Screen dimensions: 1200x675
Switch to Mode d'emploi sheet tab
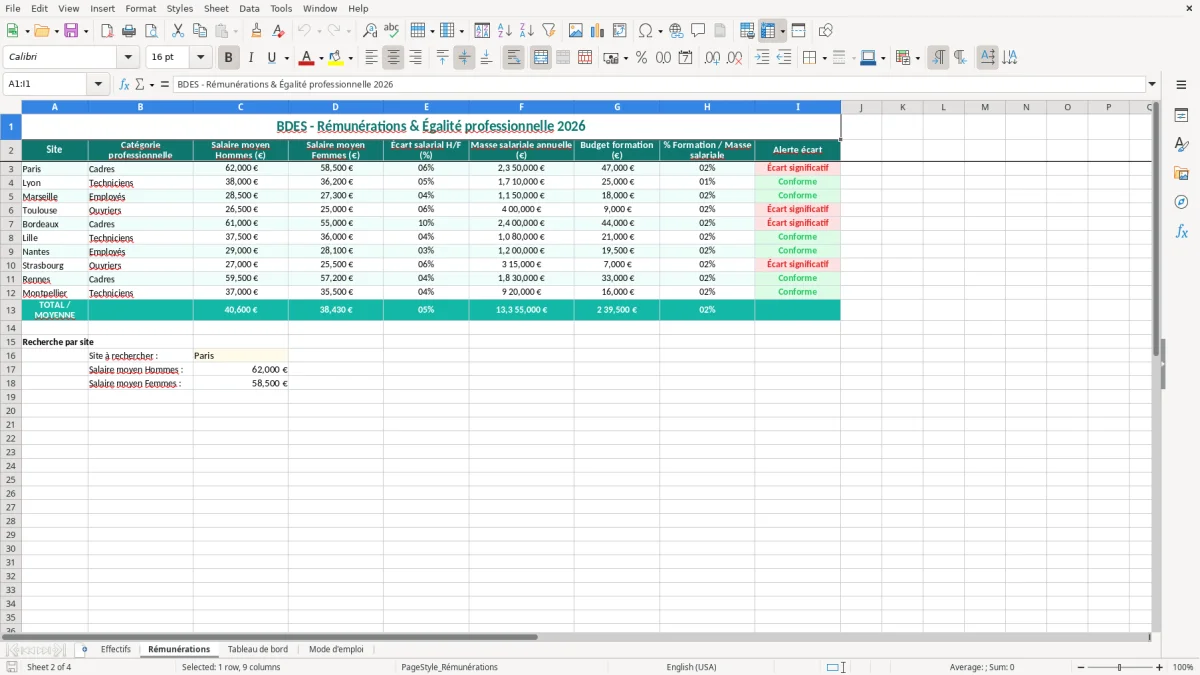pyautogui.click(x=336, y=649)
